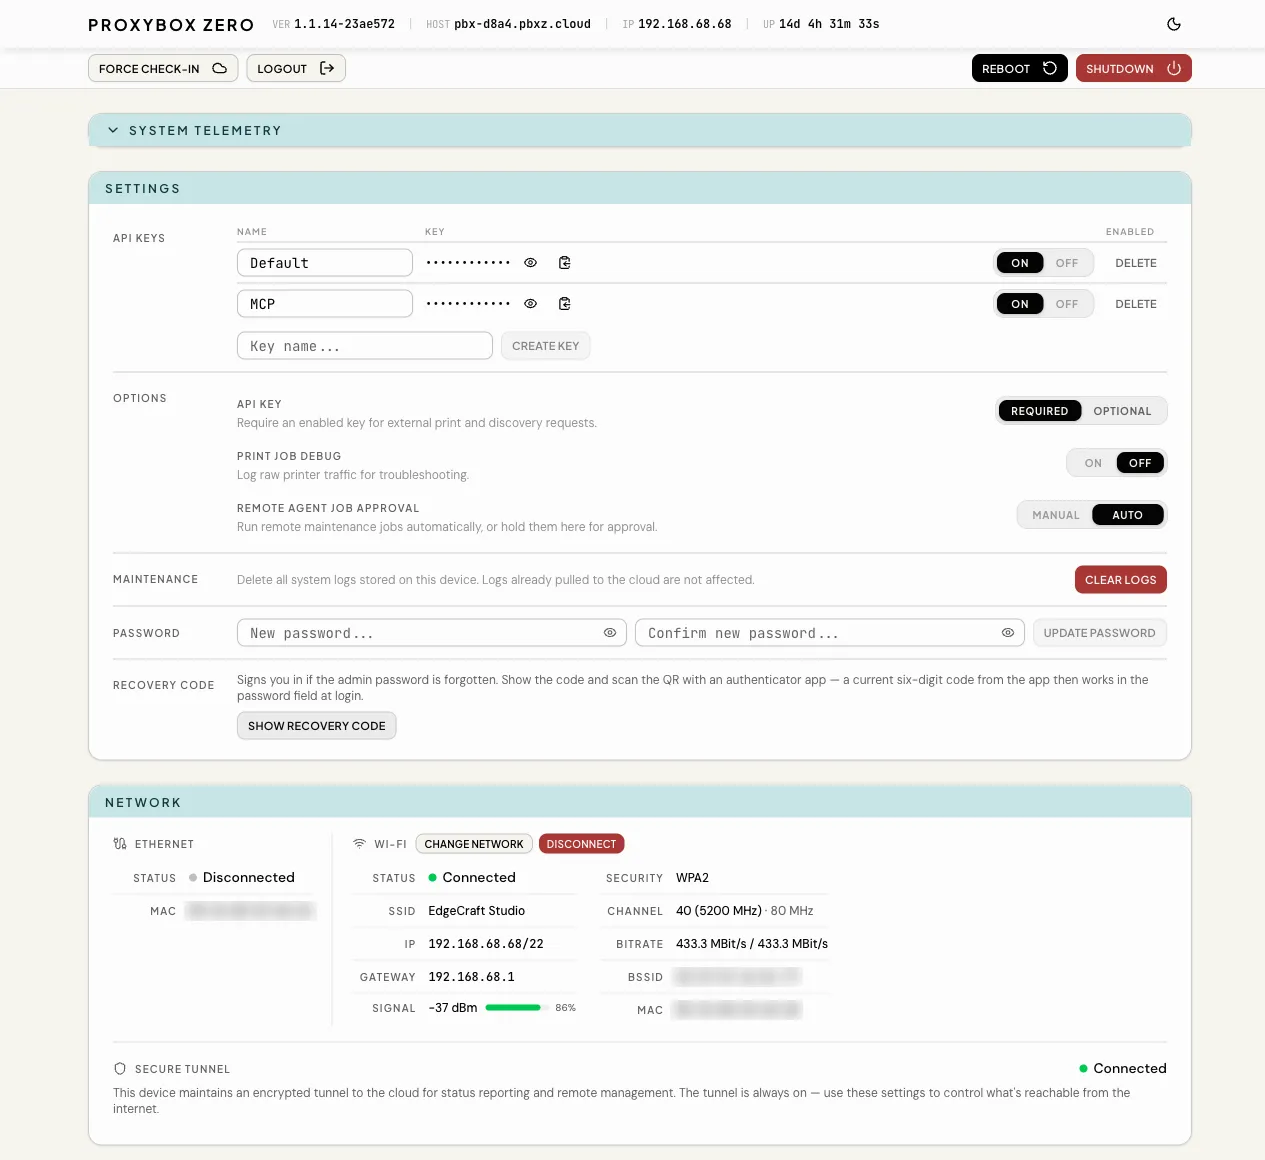Viewport: 1265px width, 1160px height.
Task: Click the Ethernet status Disconnected
Action: pos(249,878)
